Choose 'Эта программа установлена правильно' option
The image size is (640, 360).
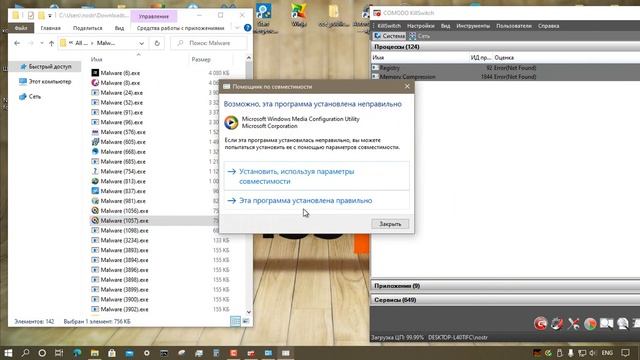pos(316,200)
